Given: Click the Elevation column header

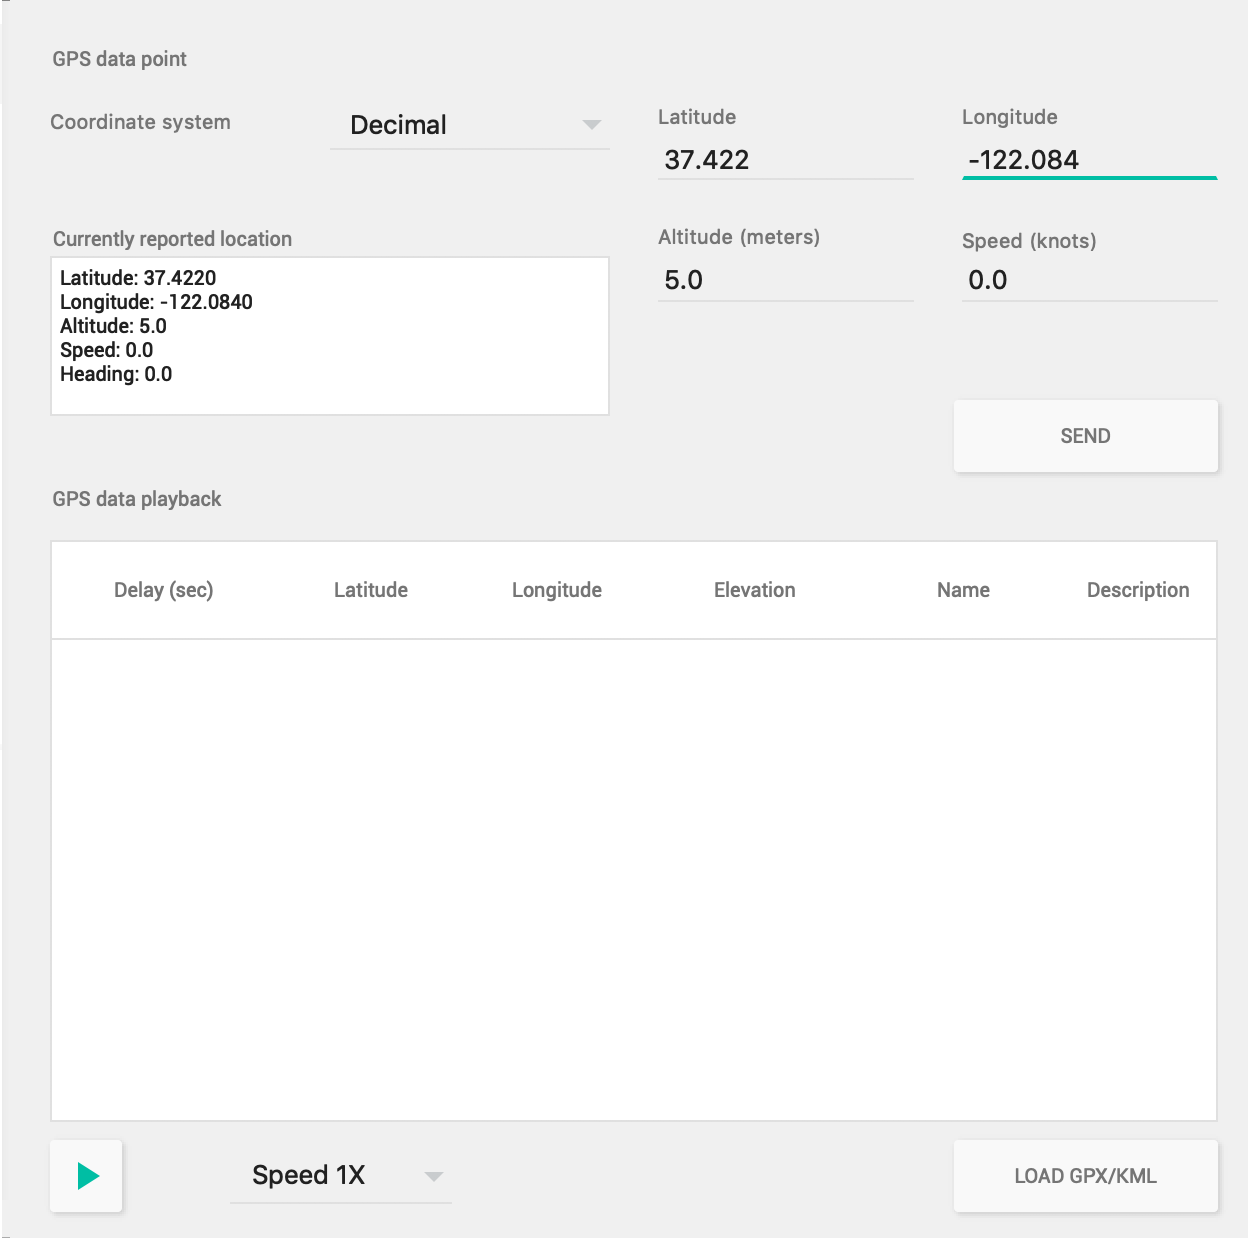Looking at the screenshot, I should 755,590.
